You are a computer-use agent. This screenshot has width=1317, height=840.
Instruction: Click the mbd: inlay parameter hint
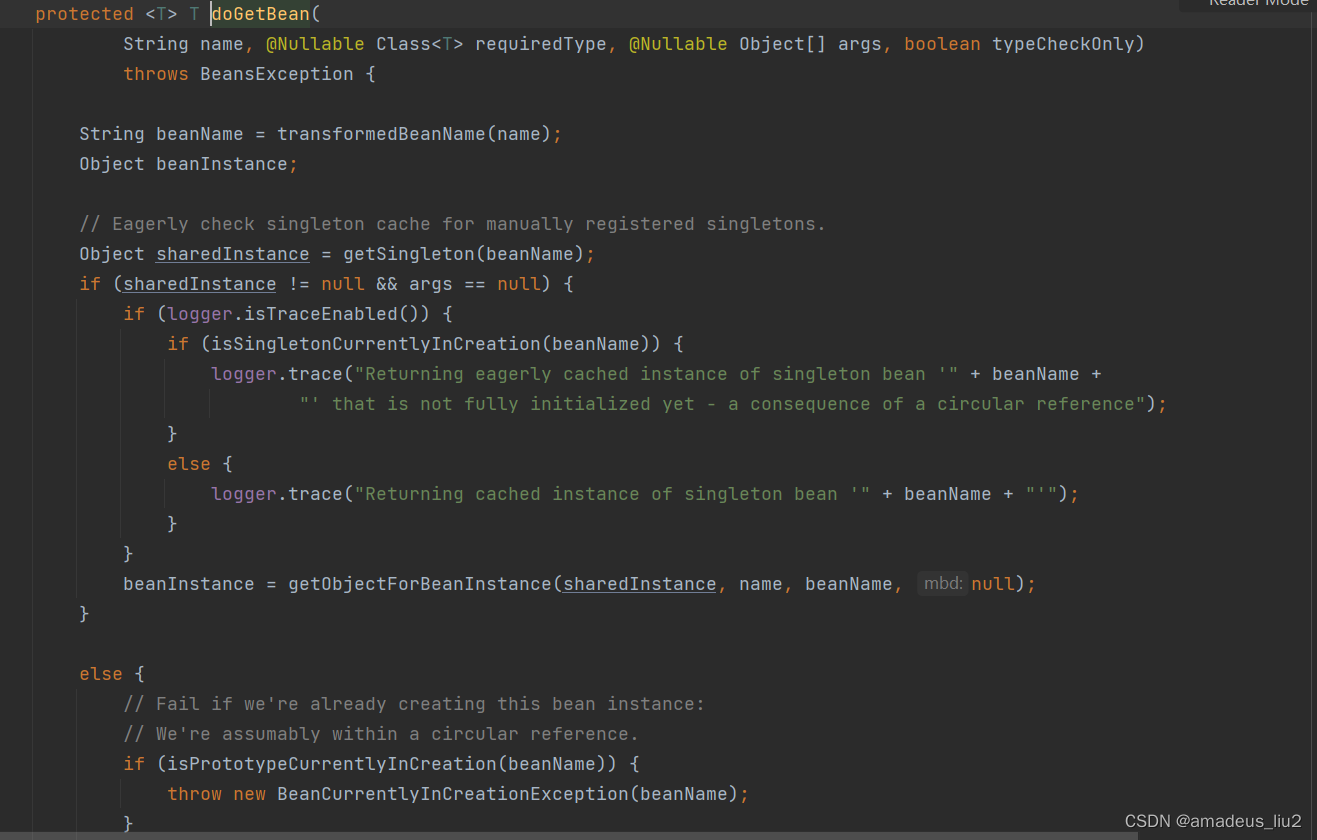tap(943, 584)
